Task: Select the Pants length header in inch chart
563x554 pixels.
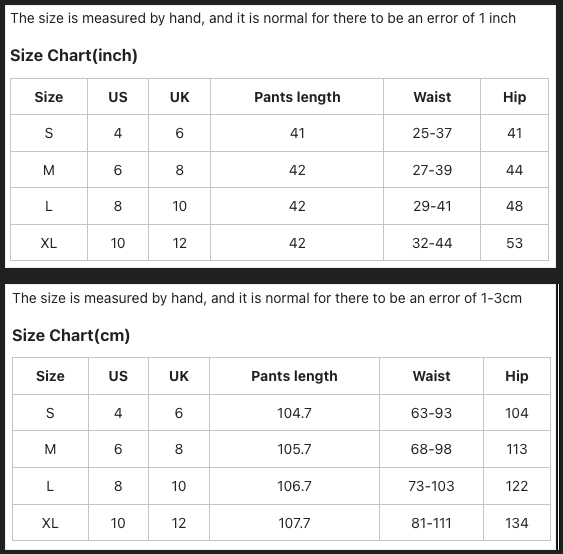Action: point(297,97)
